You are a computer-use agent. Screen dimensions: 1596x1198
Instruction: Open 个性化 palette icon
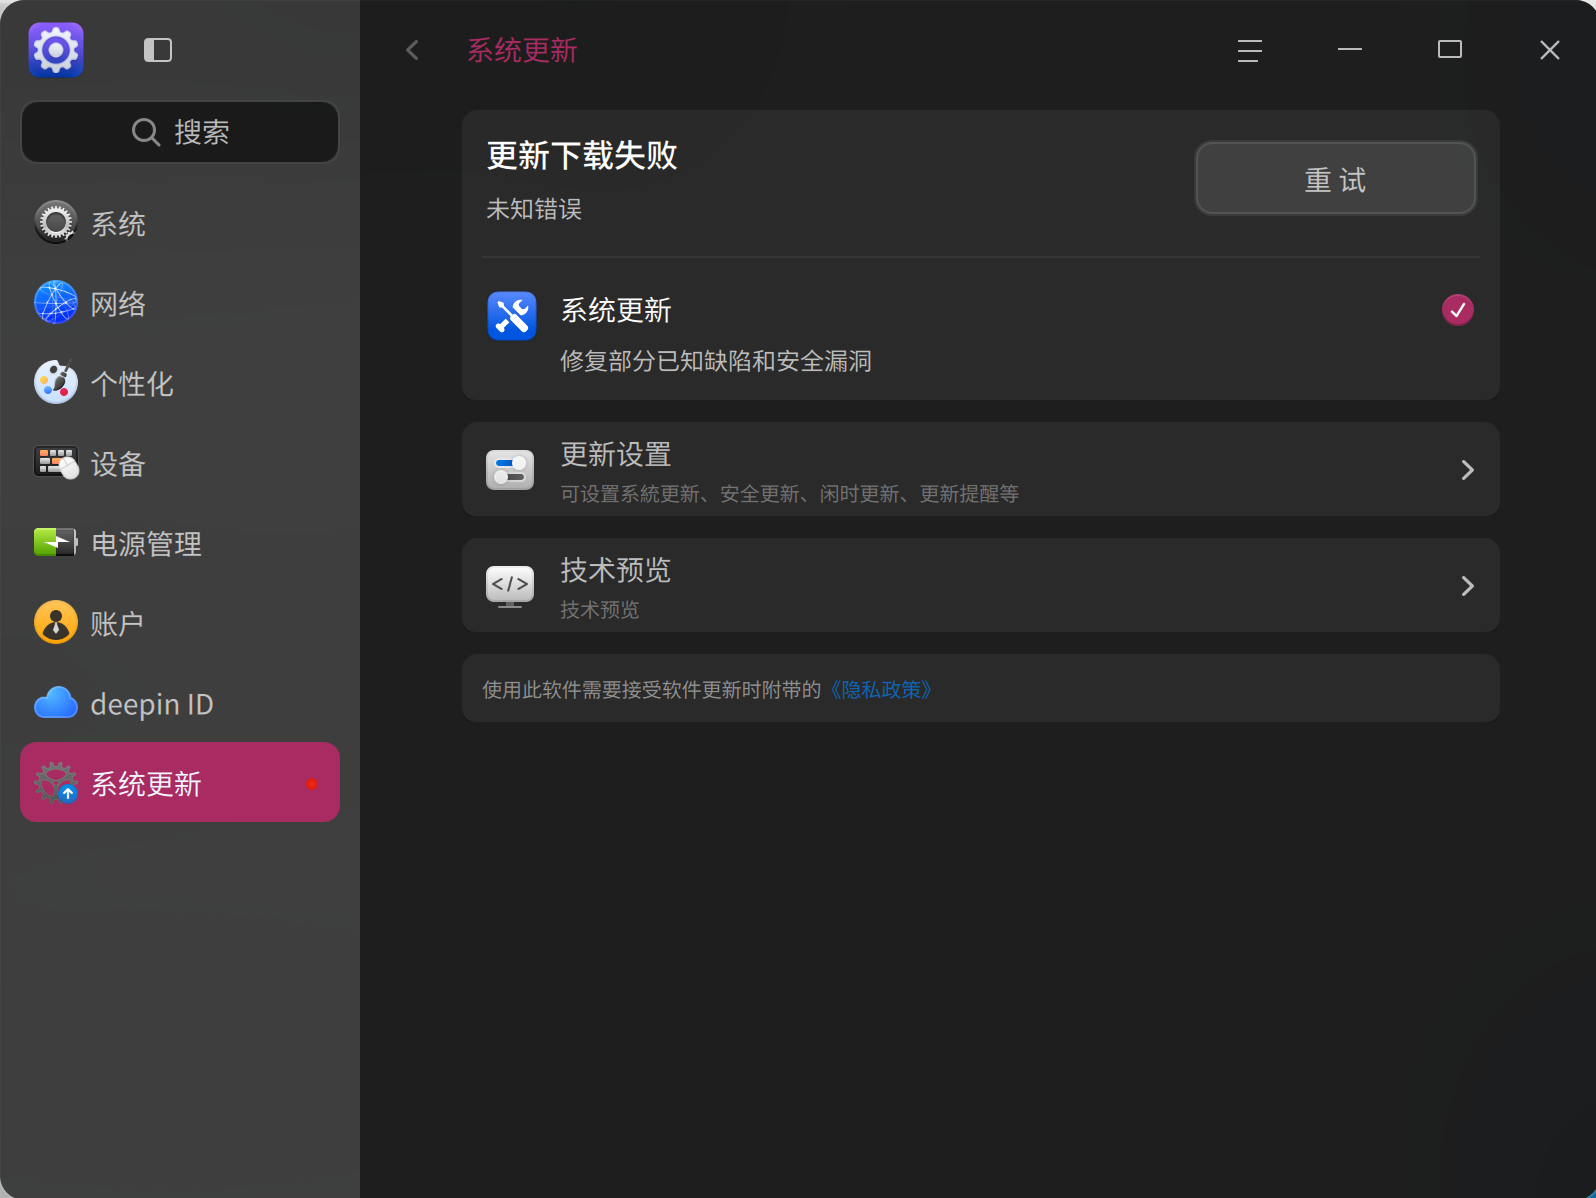[56, 382]
